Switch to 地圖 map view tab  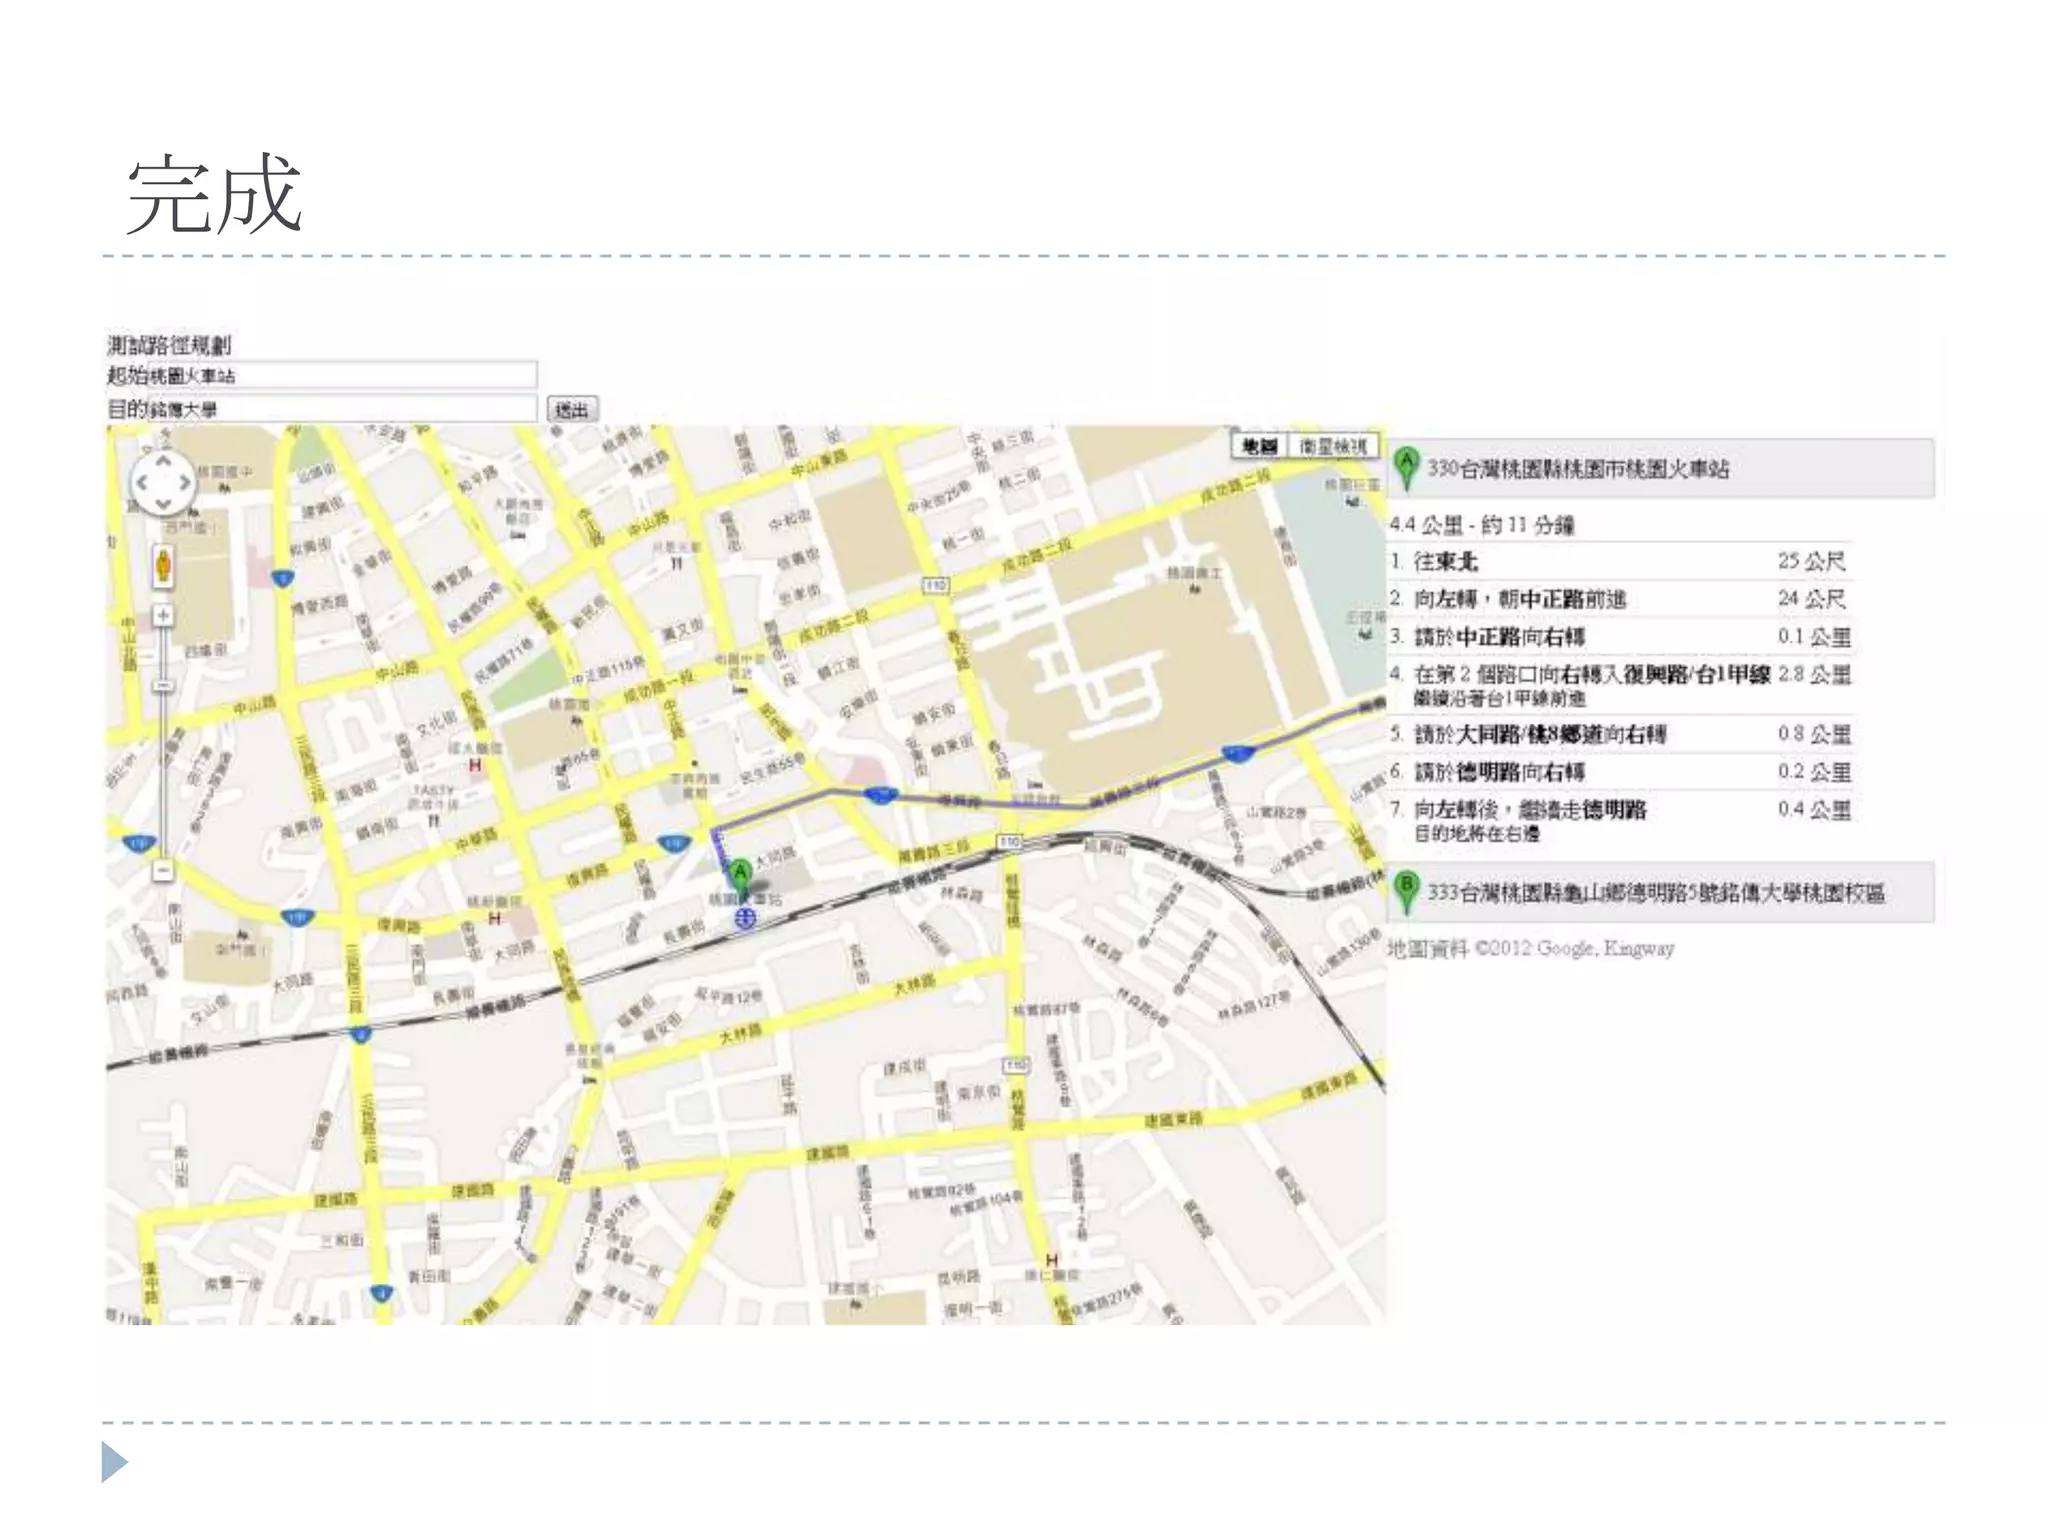coord(1259,447)
